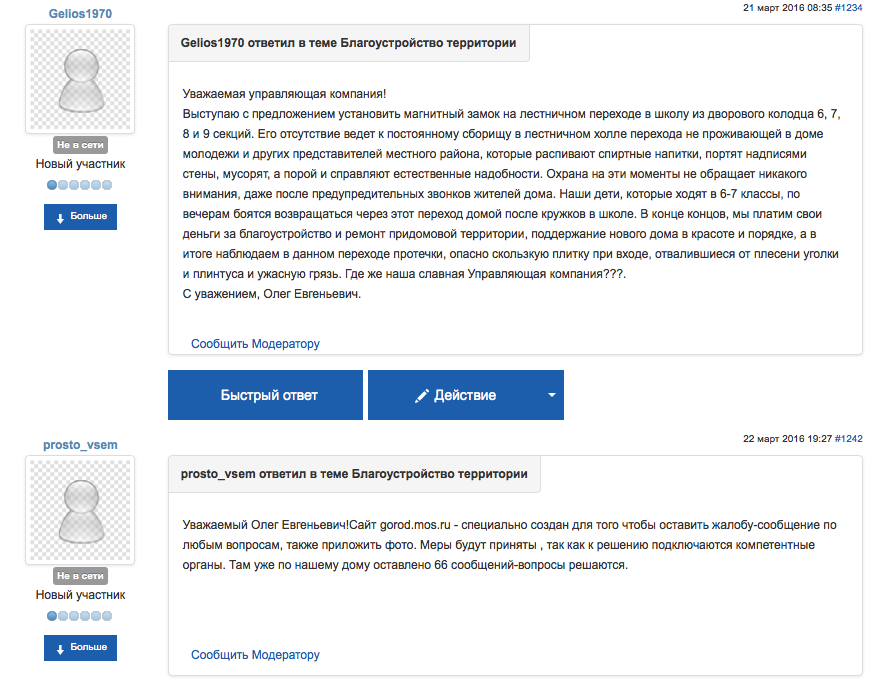Click 'Действие' button with pencil icon
This screenshot has height=687, width=882.
pyautogui.click(x=455, y=395)
